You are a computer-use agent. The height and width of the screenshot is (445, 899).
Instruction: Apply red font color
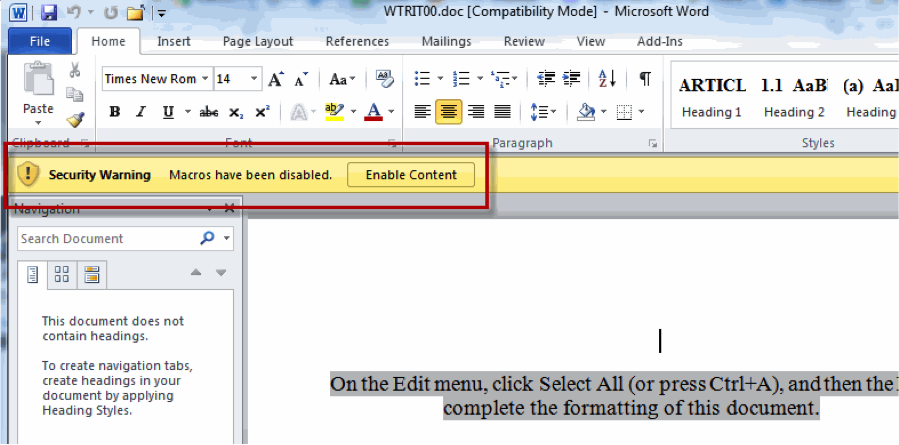click(x=373, y=112)
